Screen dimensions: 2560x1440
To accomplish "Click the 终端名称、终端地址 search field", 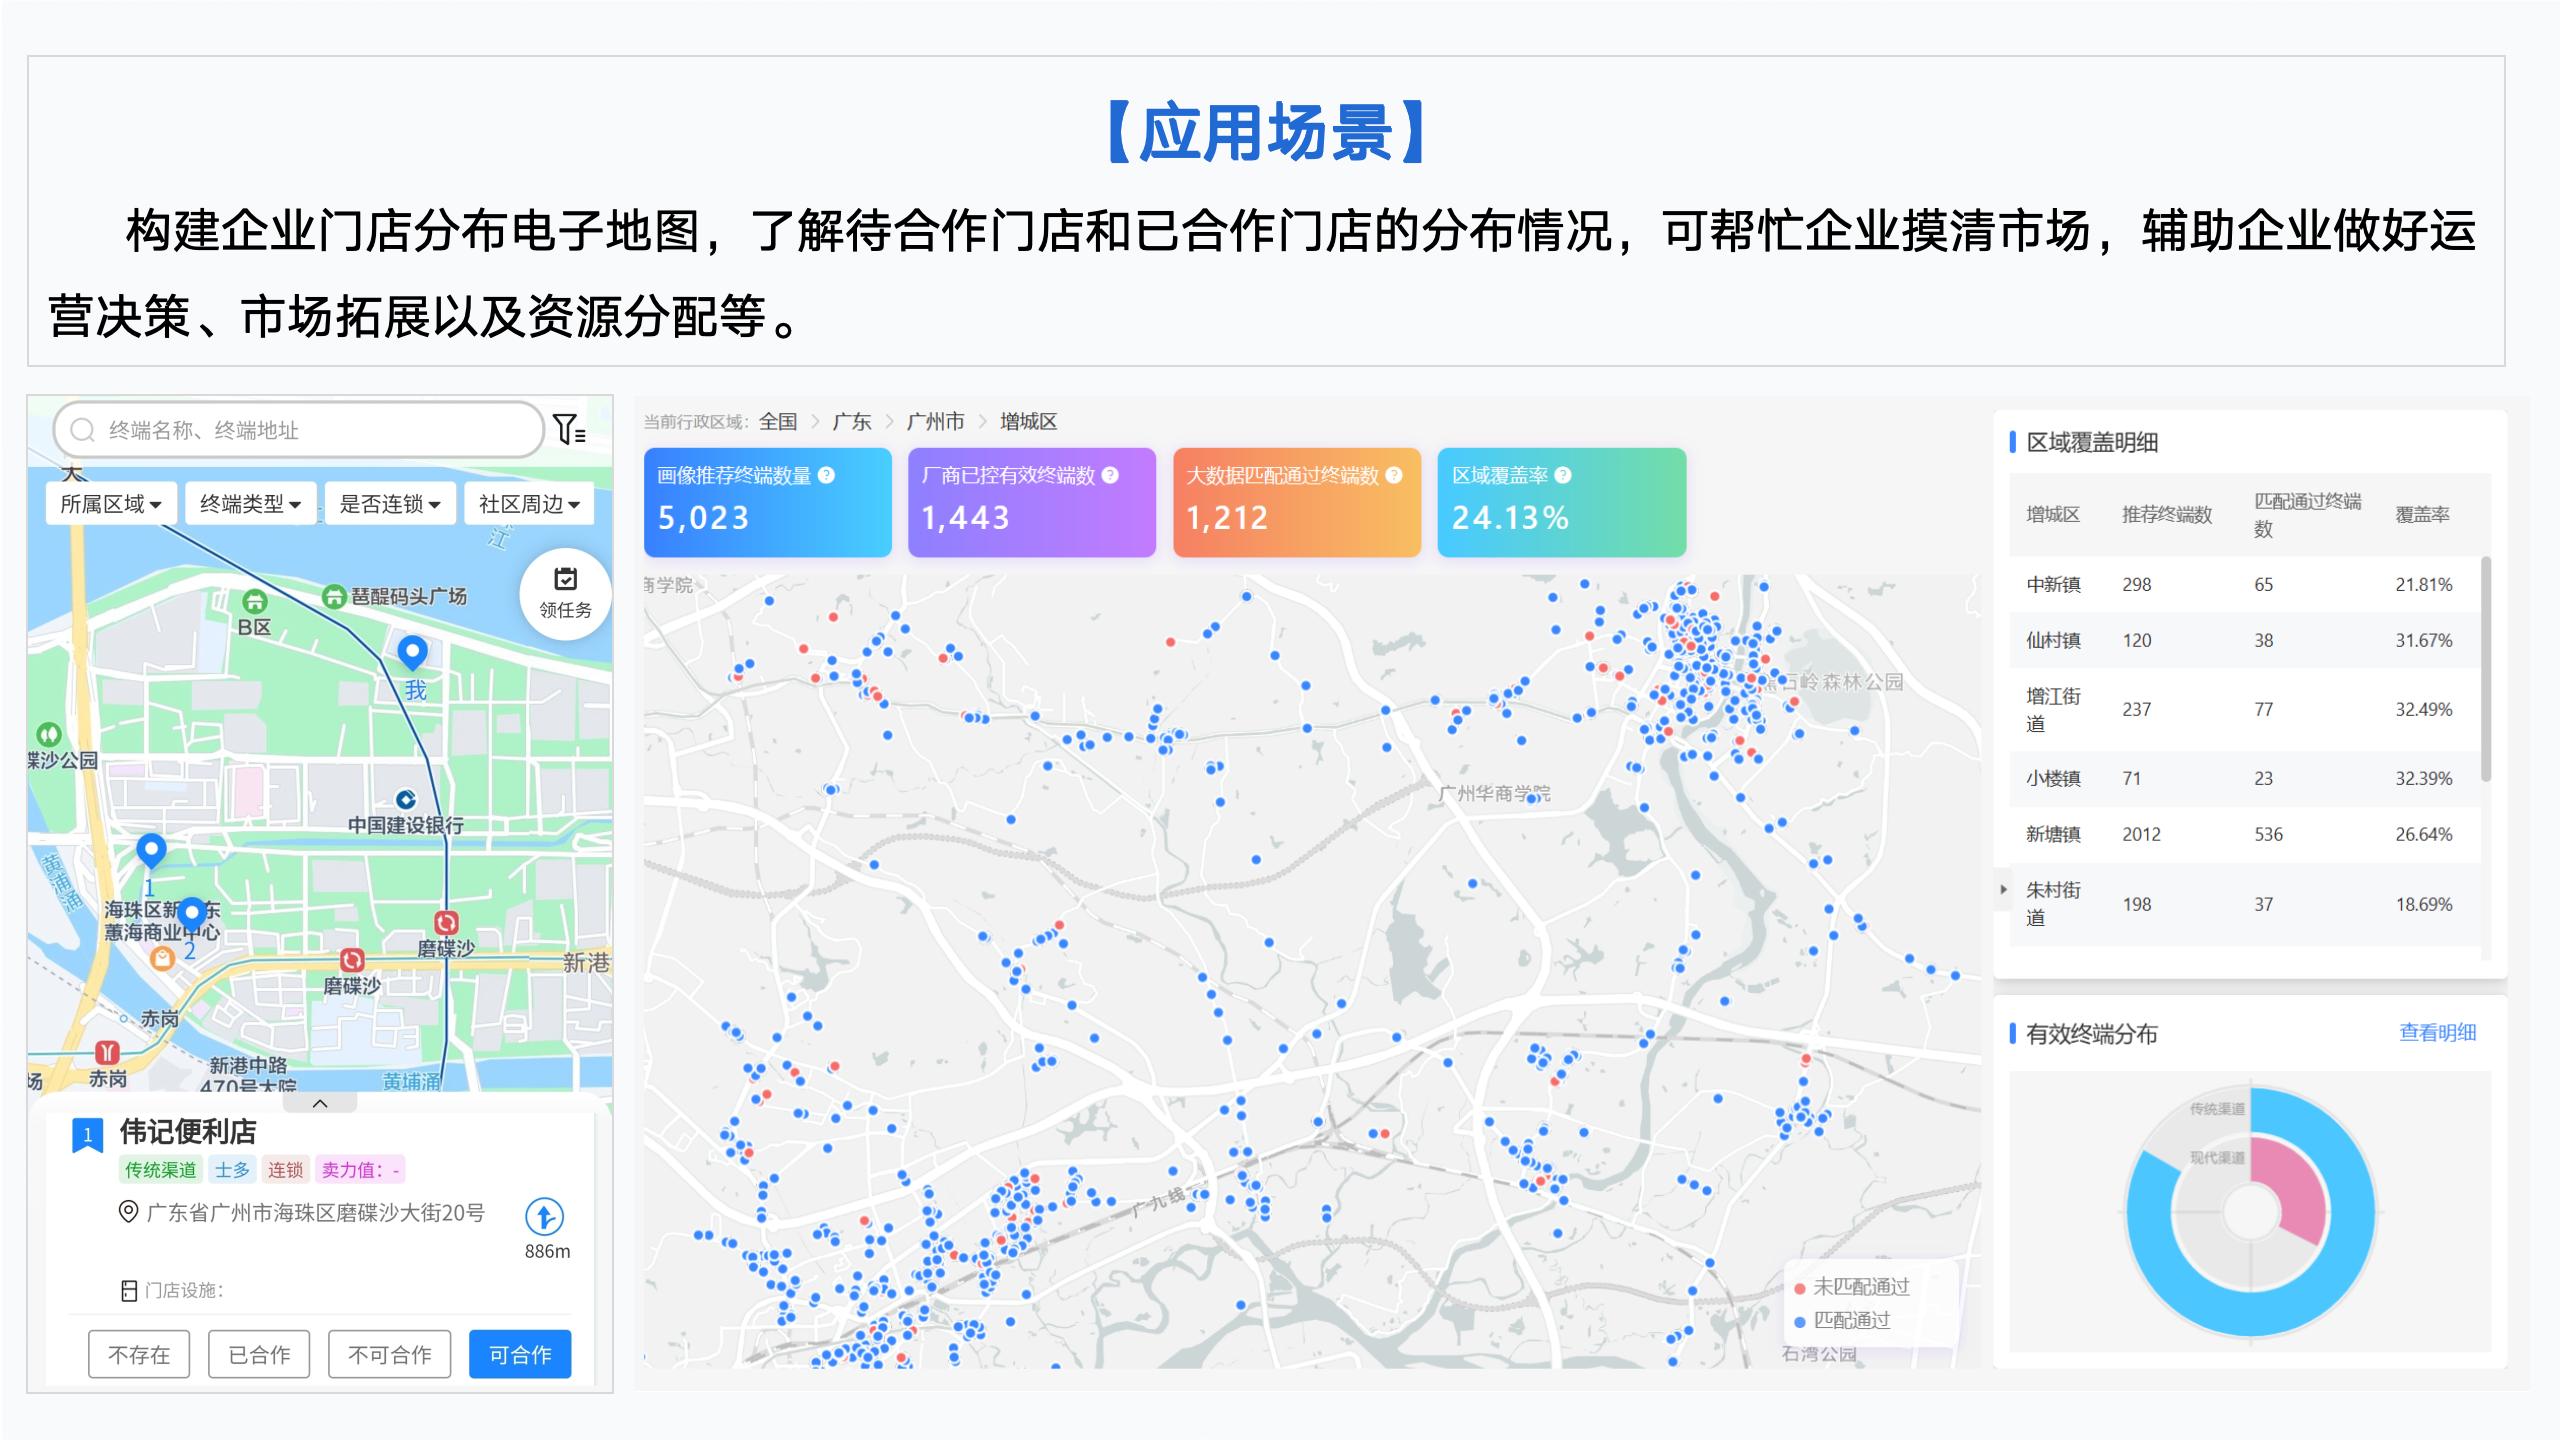I will click(299, 430).
